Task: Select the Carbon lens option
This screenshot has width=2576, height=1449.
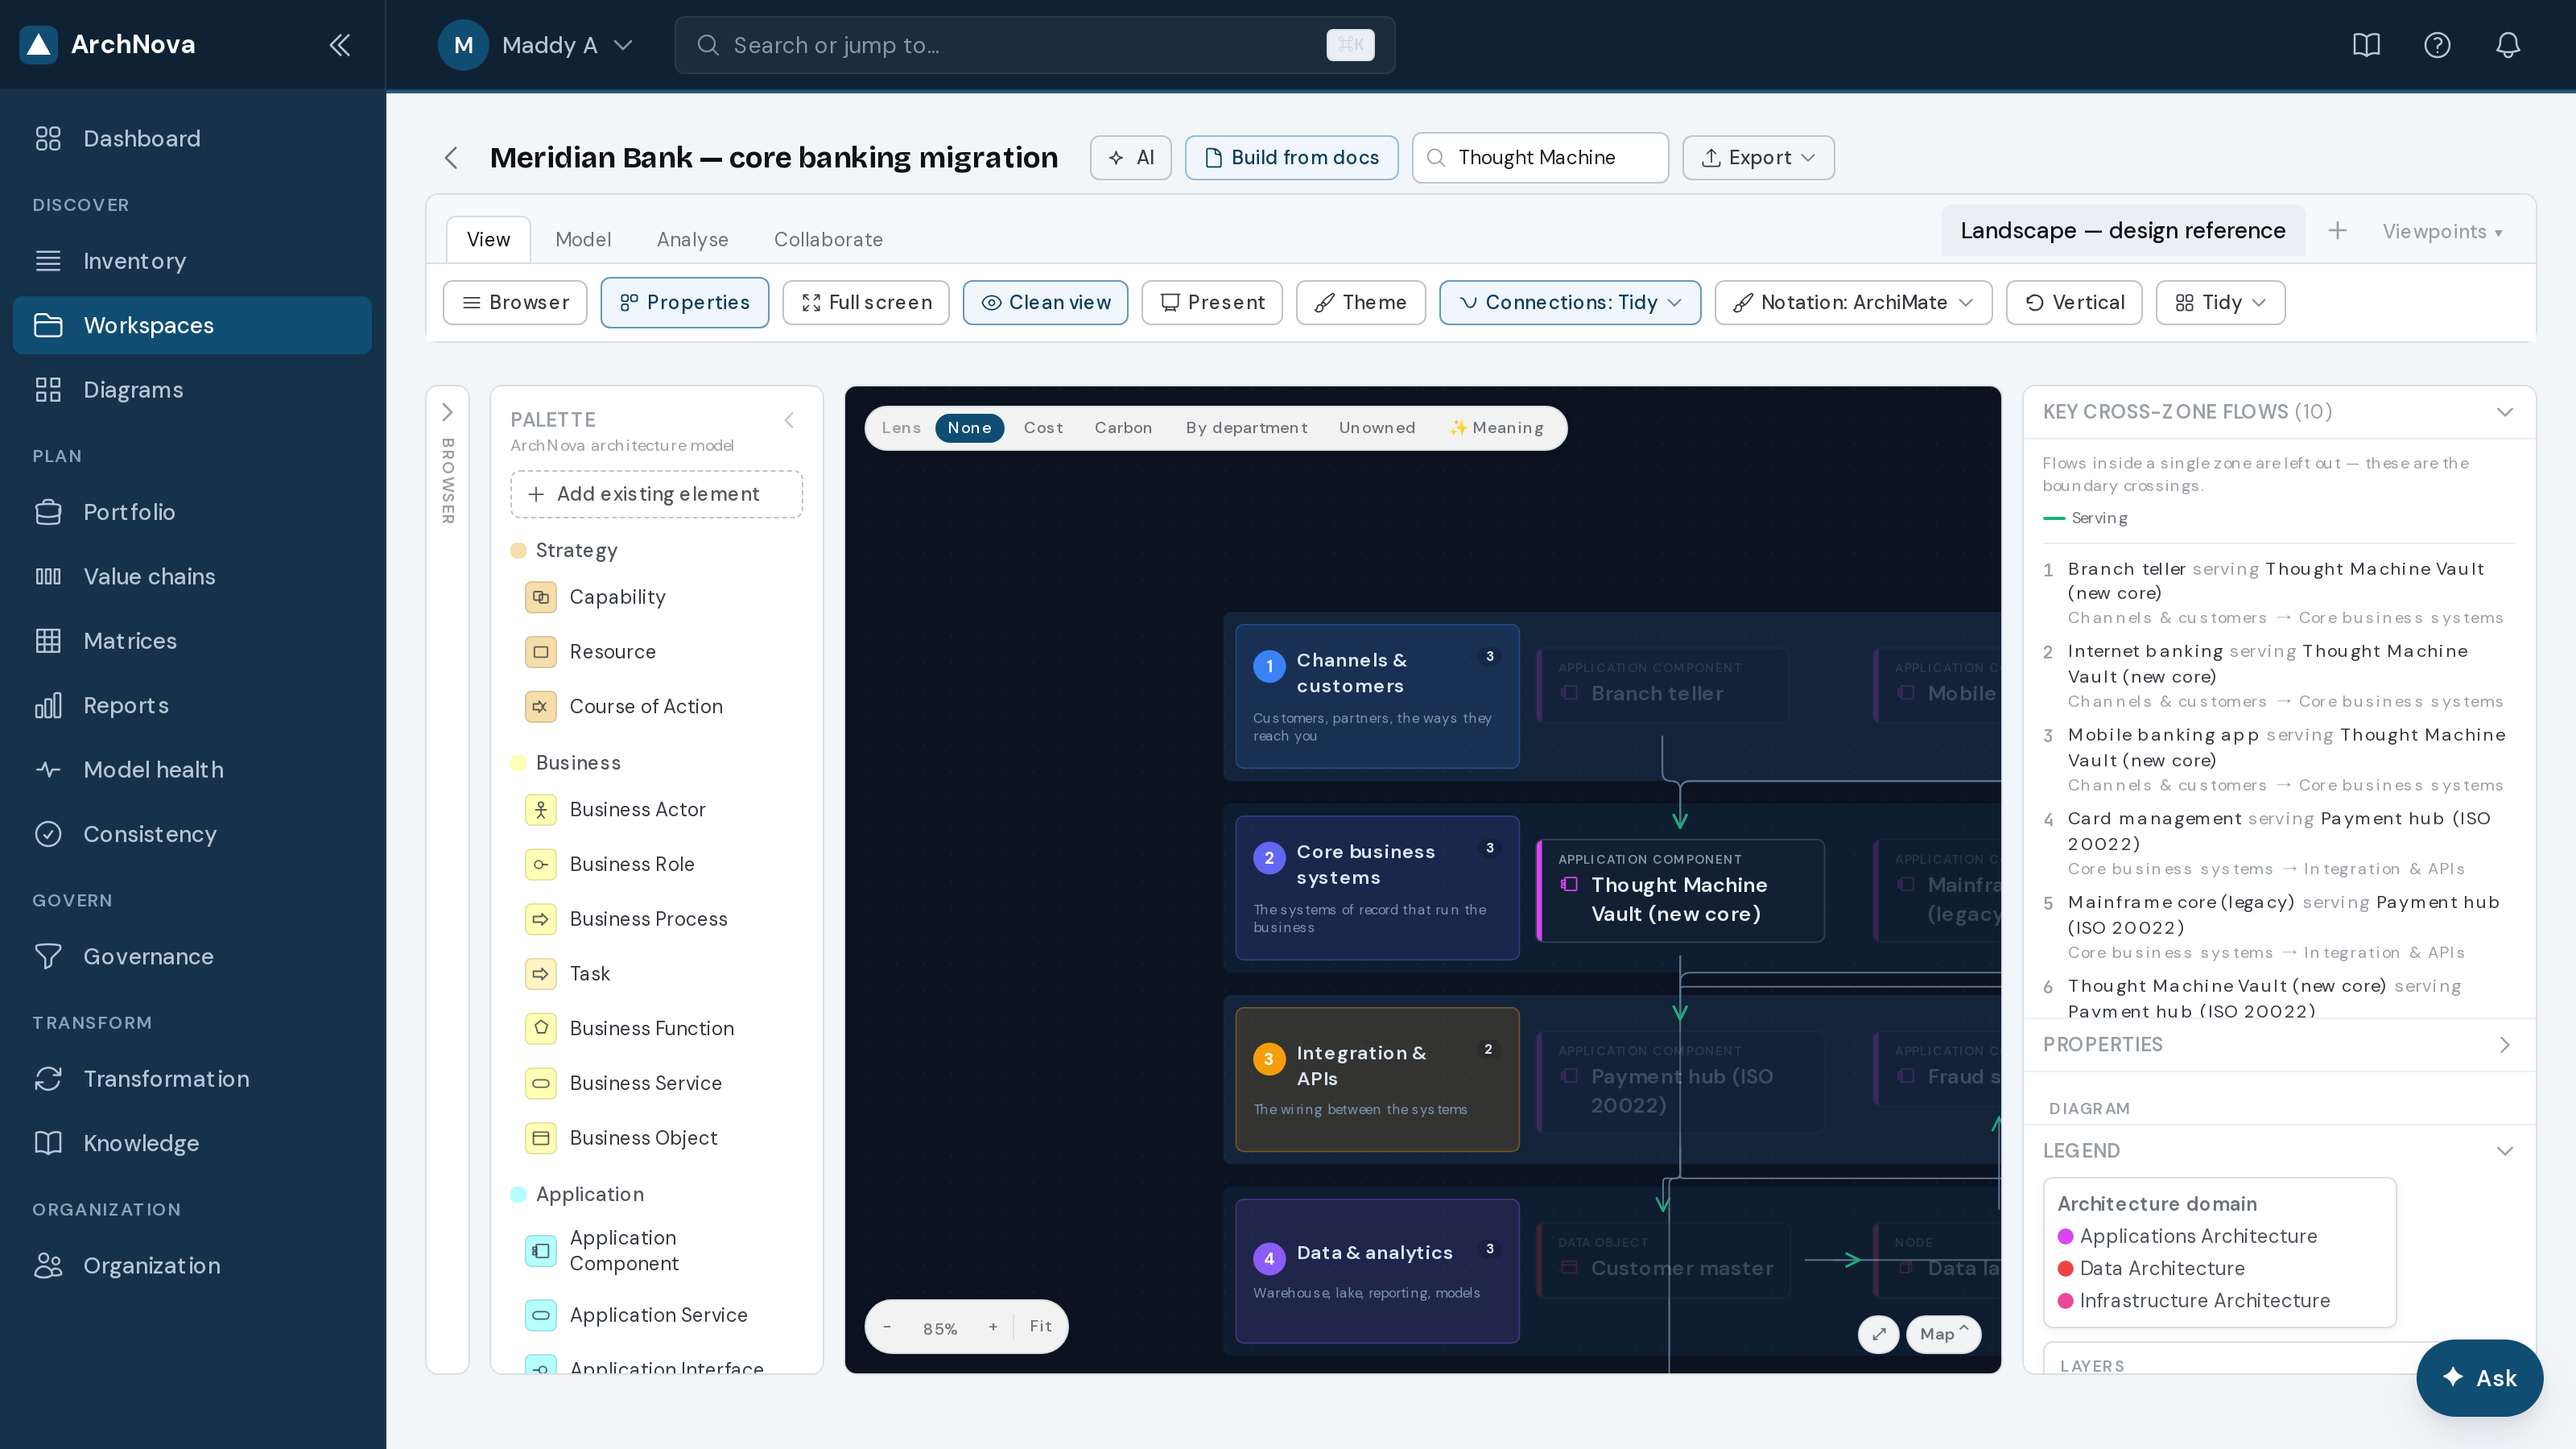Action: point(1123,428)
